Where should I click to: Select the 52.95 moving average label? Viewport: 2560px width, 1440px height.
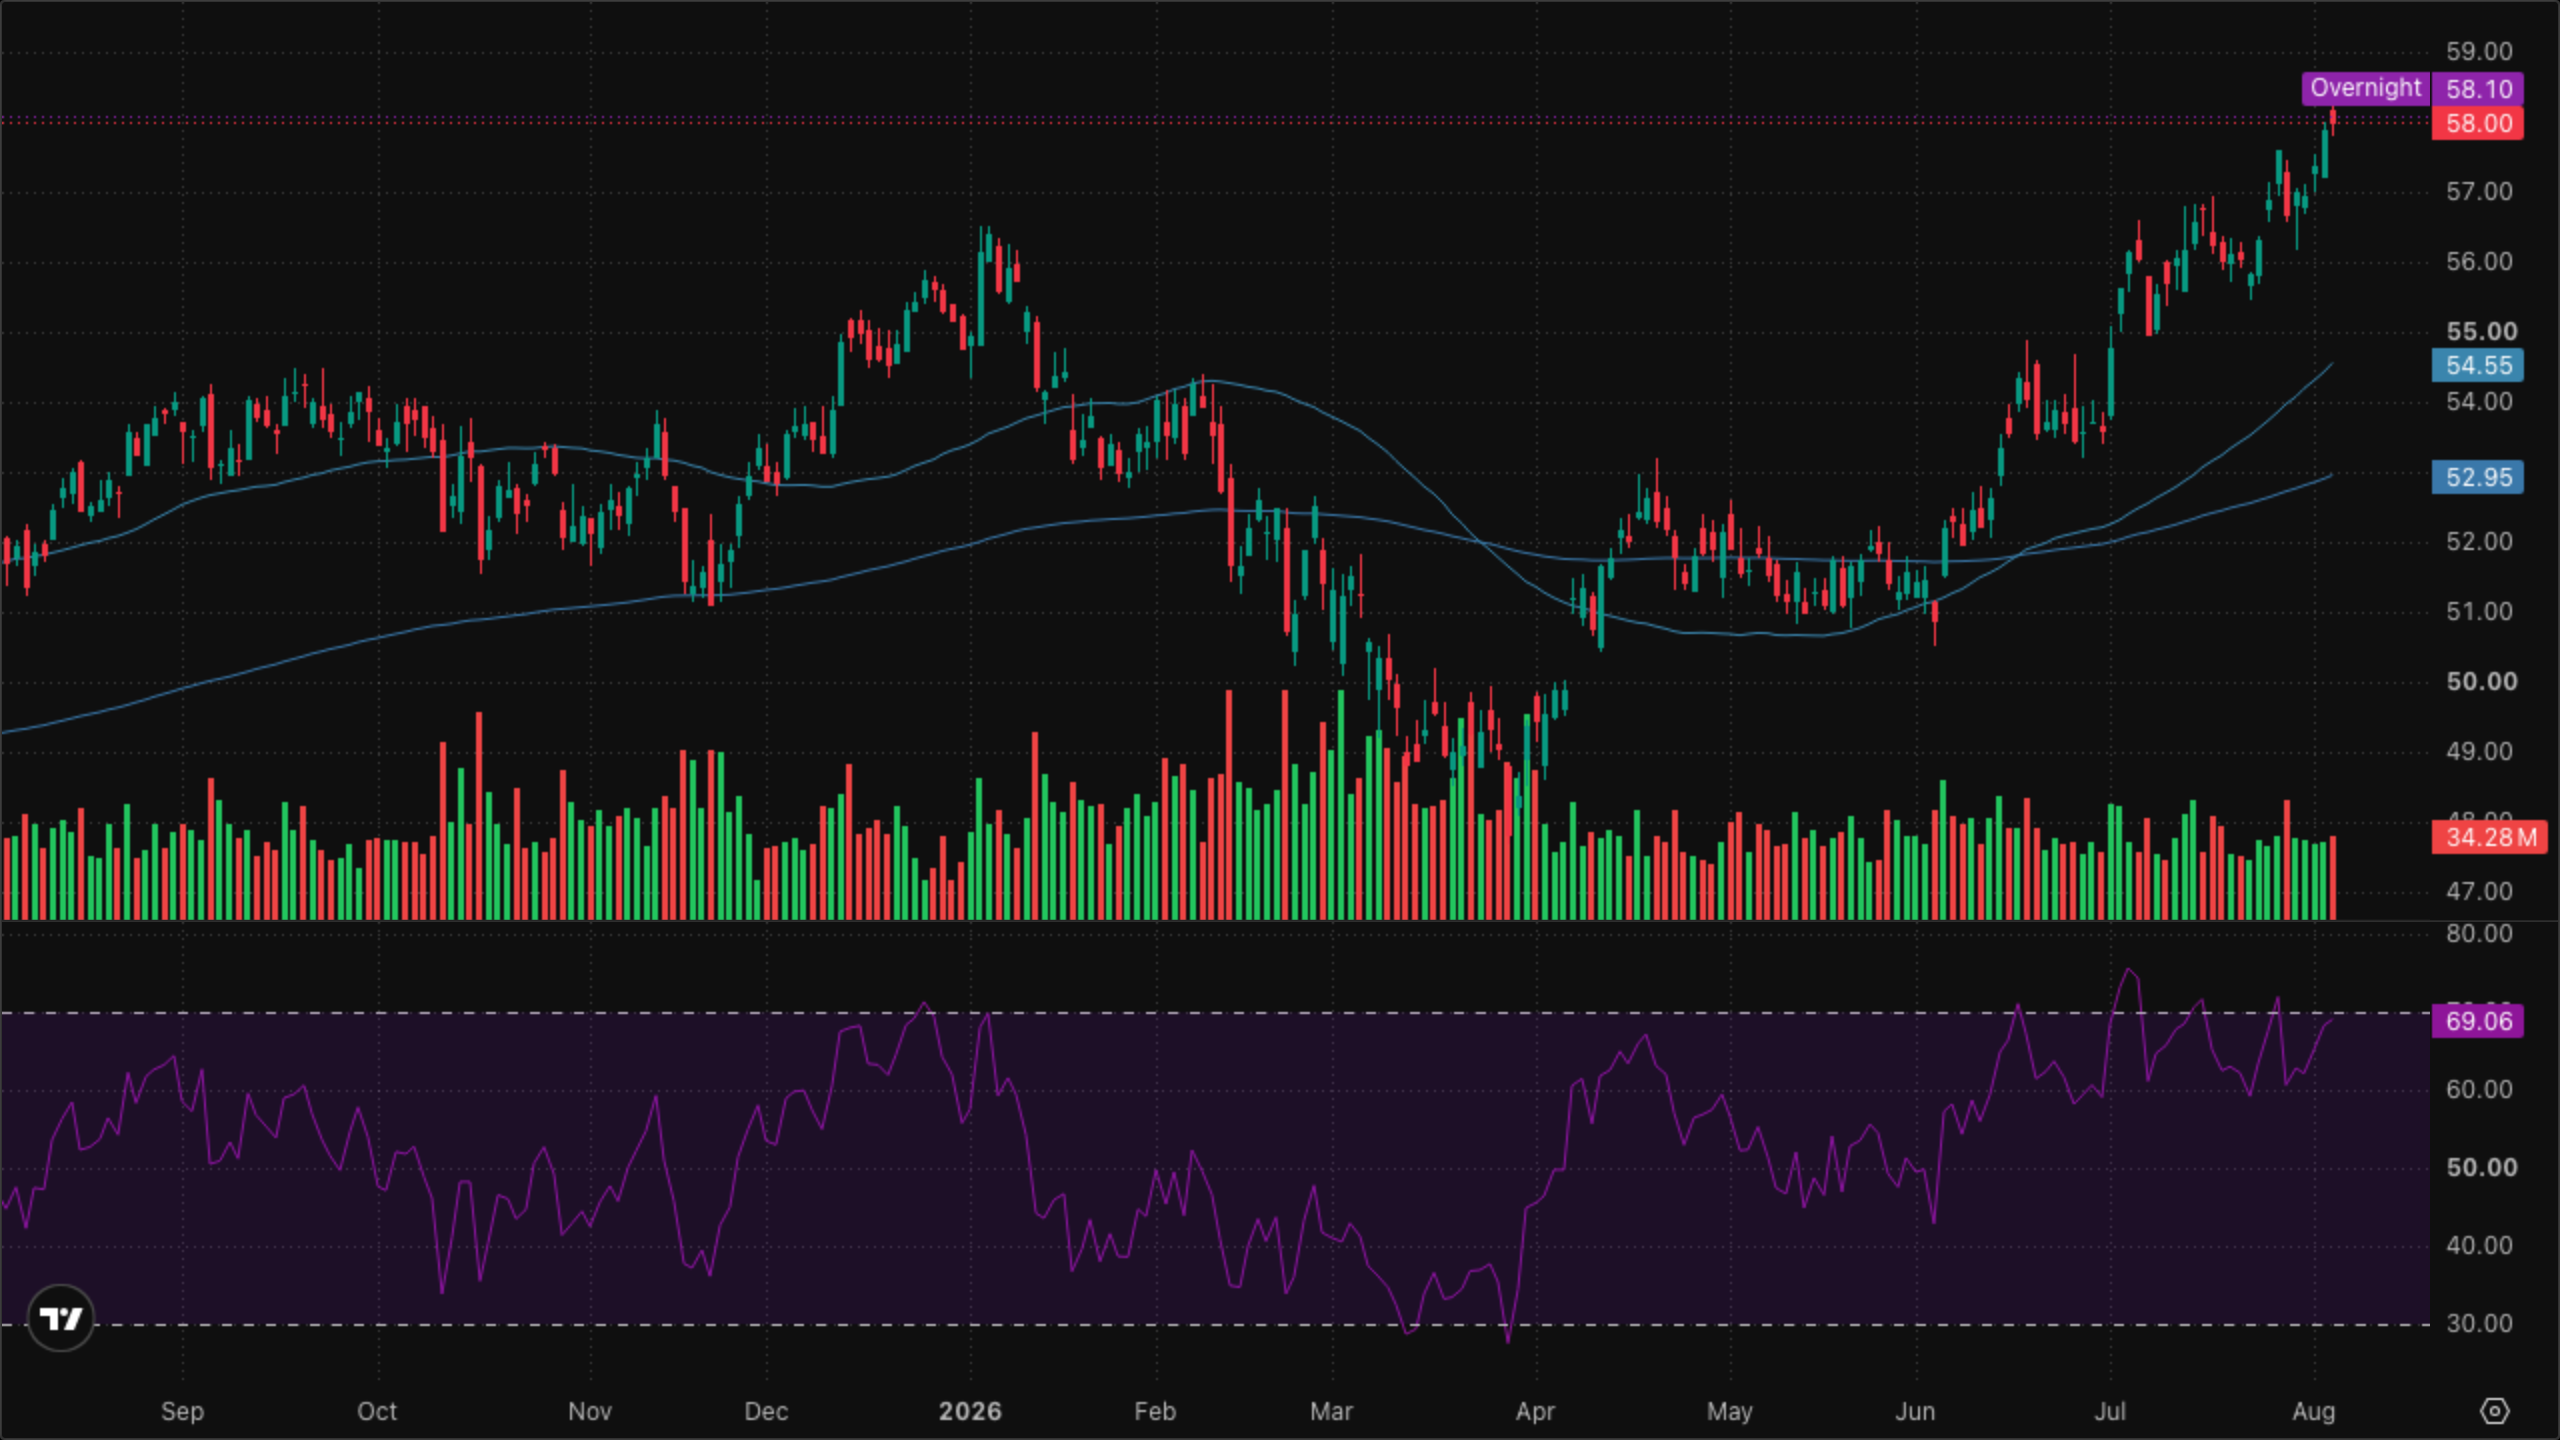click(x=2478, y=478)
